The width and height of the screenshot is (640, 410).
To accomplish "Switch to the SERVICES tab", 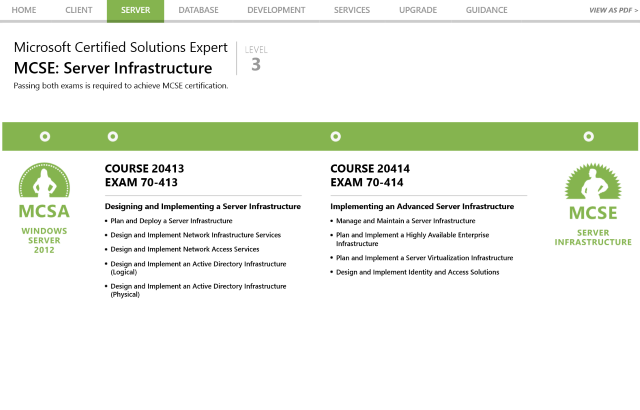I will (352, 10).
